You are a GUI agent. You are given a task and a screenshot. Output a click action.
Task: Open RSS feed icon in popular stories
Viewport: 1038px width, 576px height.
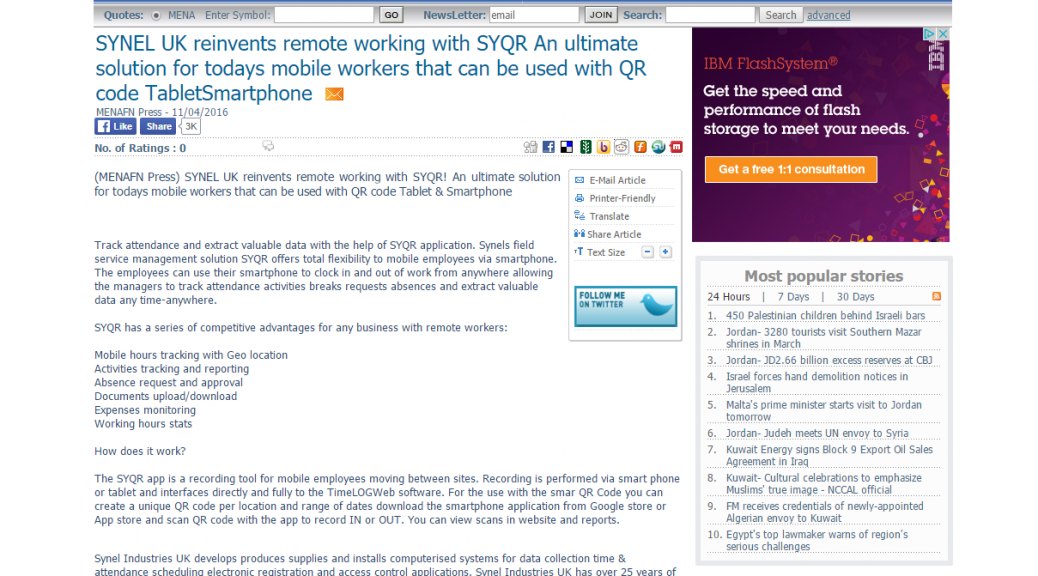pyautogui.click(x=936, y=297)
